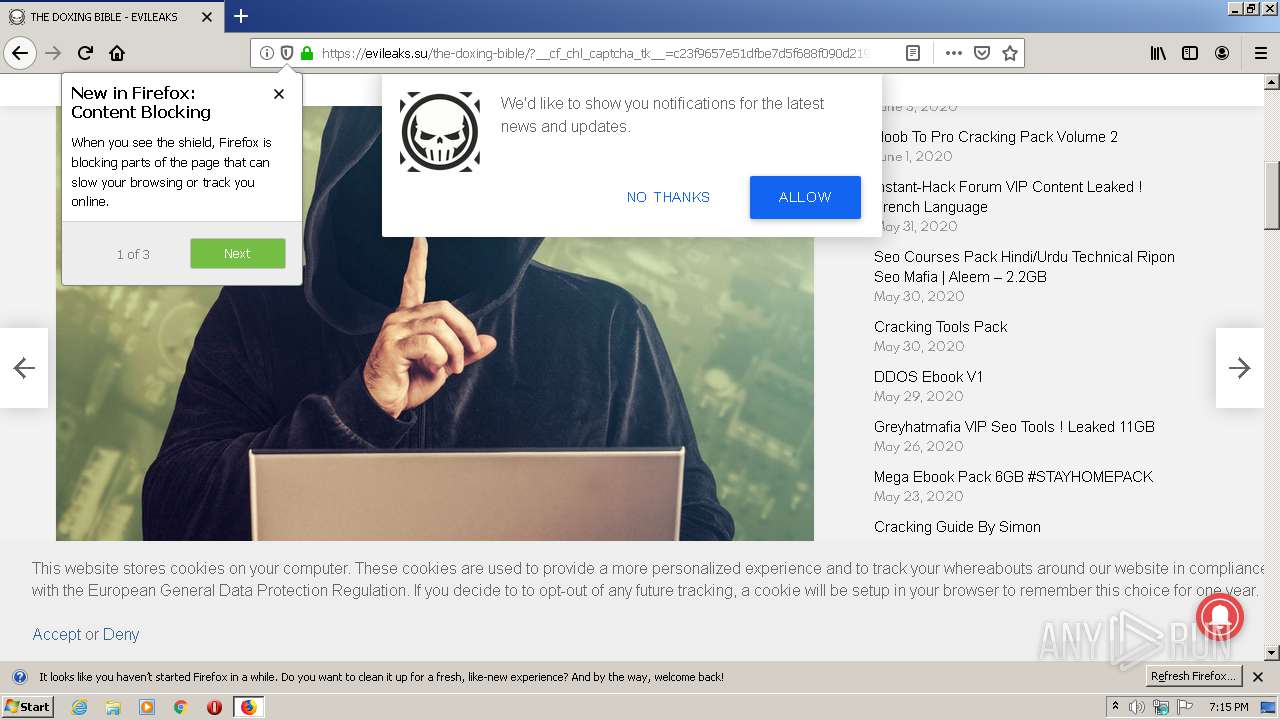Click the browser forward arrow button

[54, 53]
